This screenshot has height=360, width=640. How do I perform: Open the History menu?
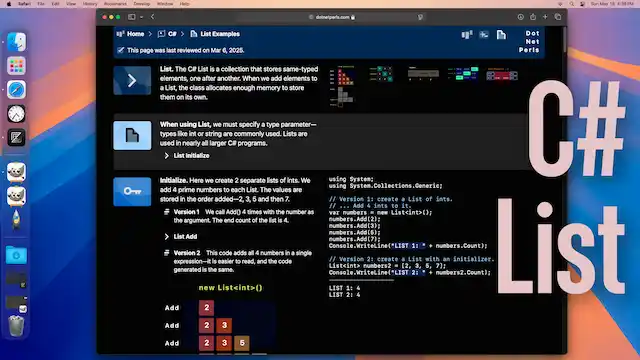90,4
